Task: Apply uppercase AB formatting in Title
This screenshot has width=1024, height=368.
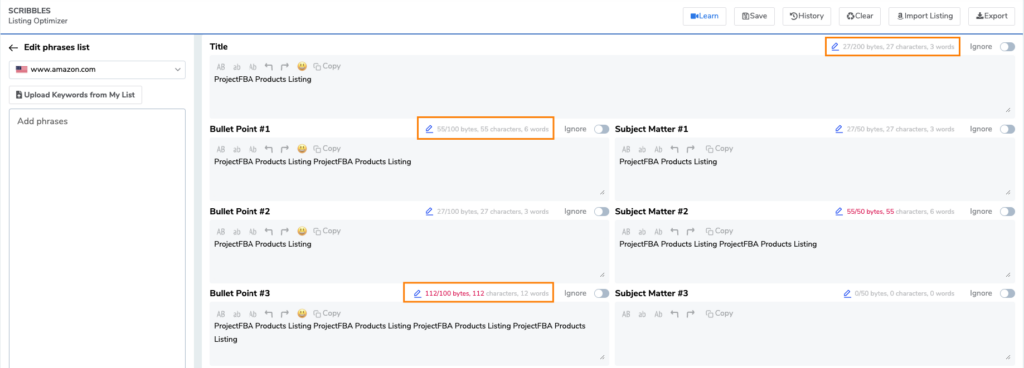Action: [221, 67]
